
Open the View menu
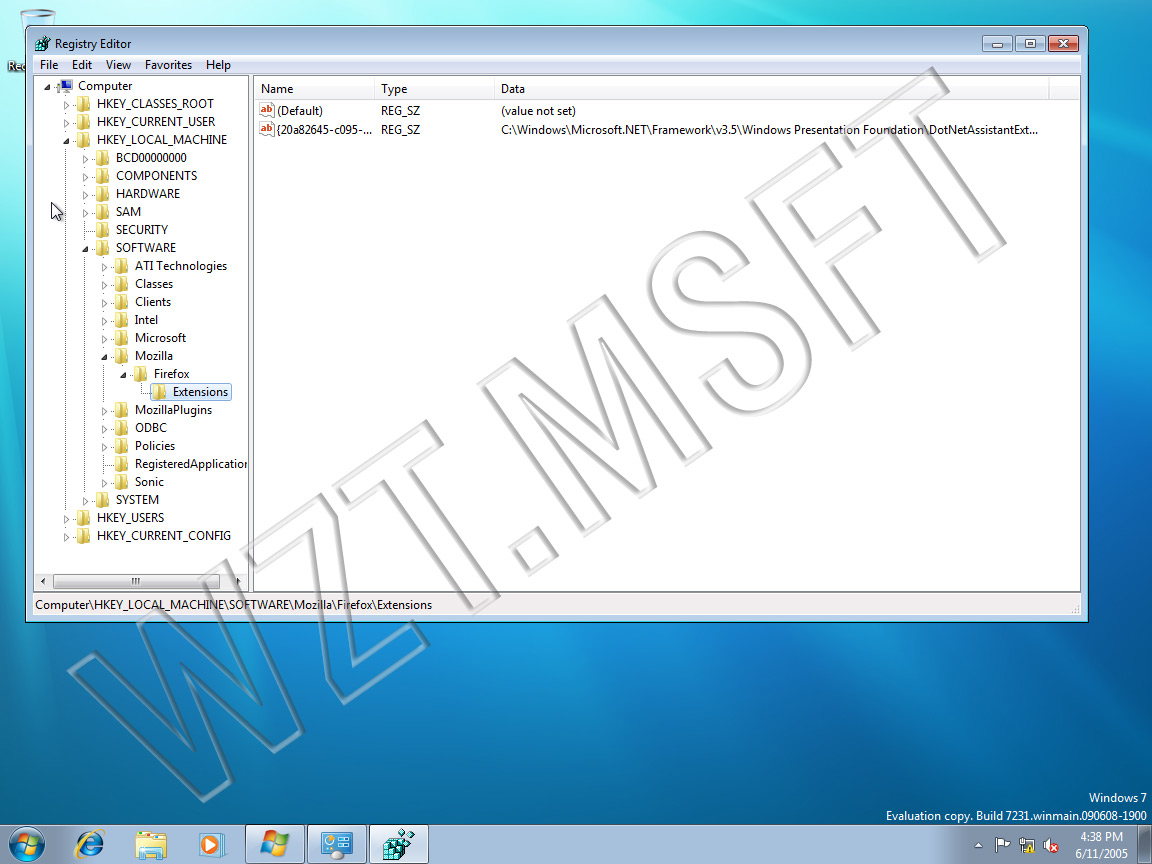118,65
